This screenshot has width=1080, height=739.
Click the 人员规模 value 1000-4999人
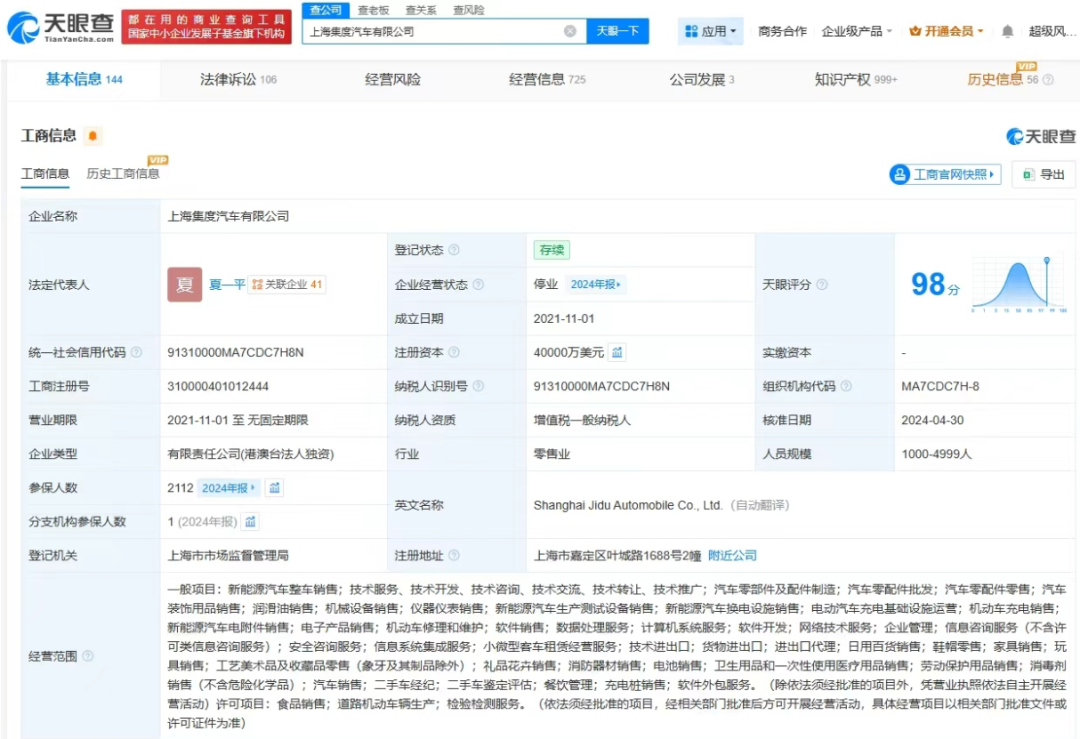[936, 454]
